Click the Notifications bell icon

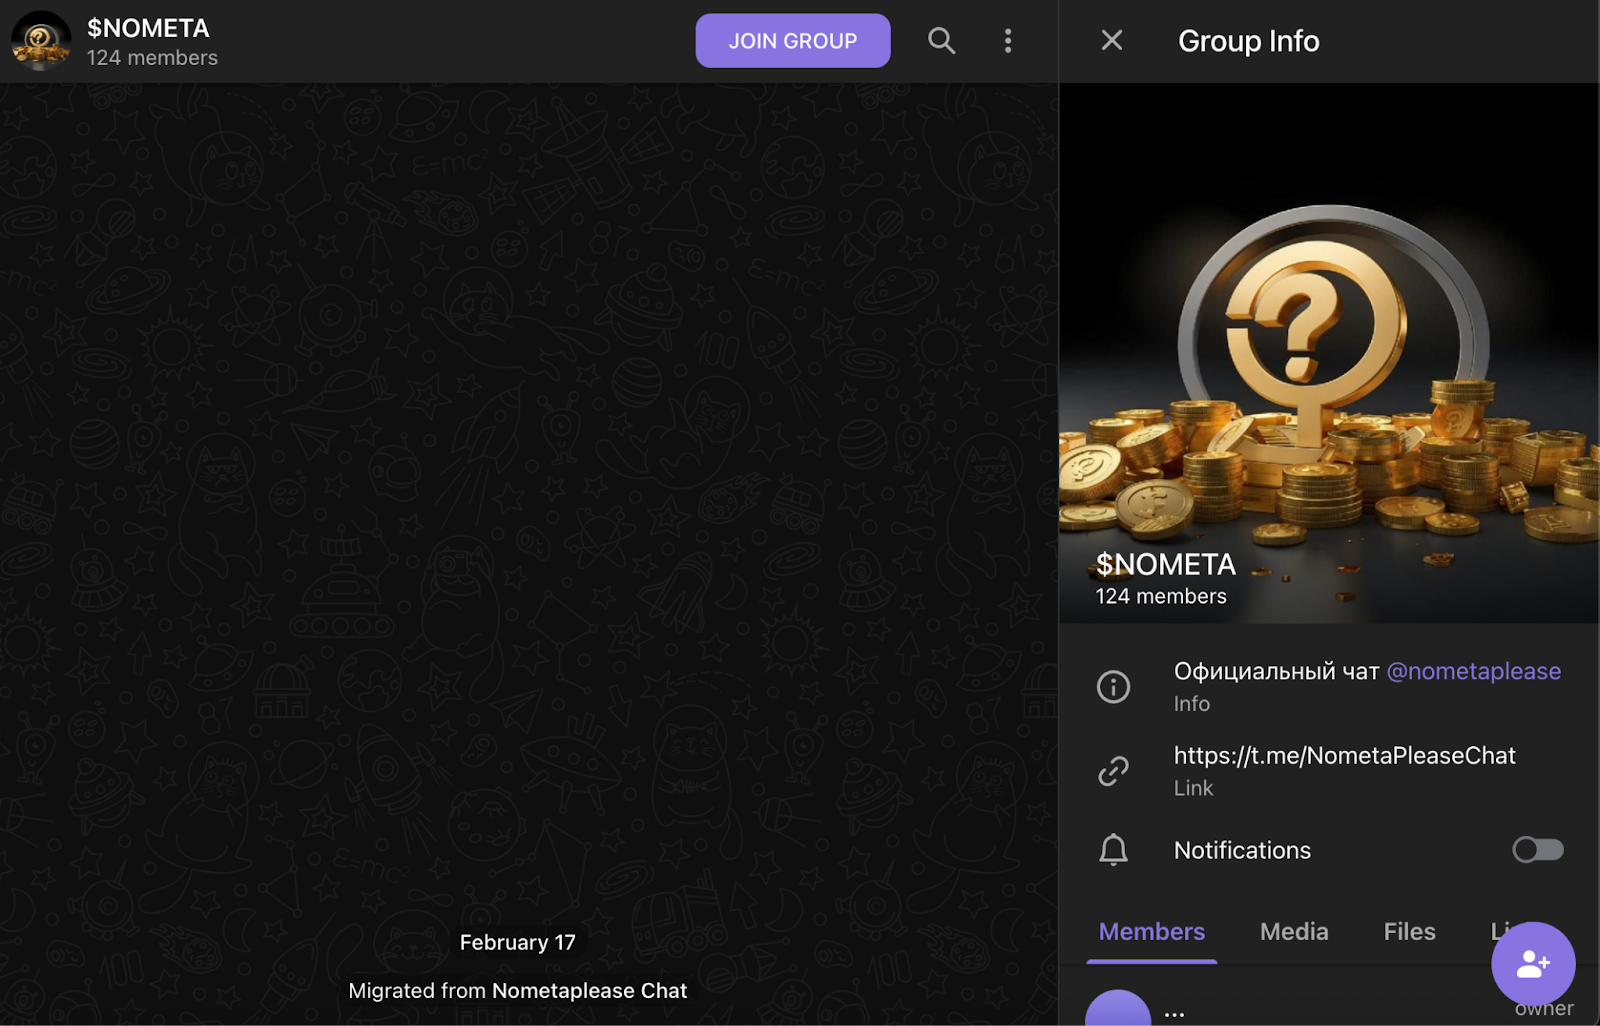click(1113, 850)
